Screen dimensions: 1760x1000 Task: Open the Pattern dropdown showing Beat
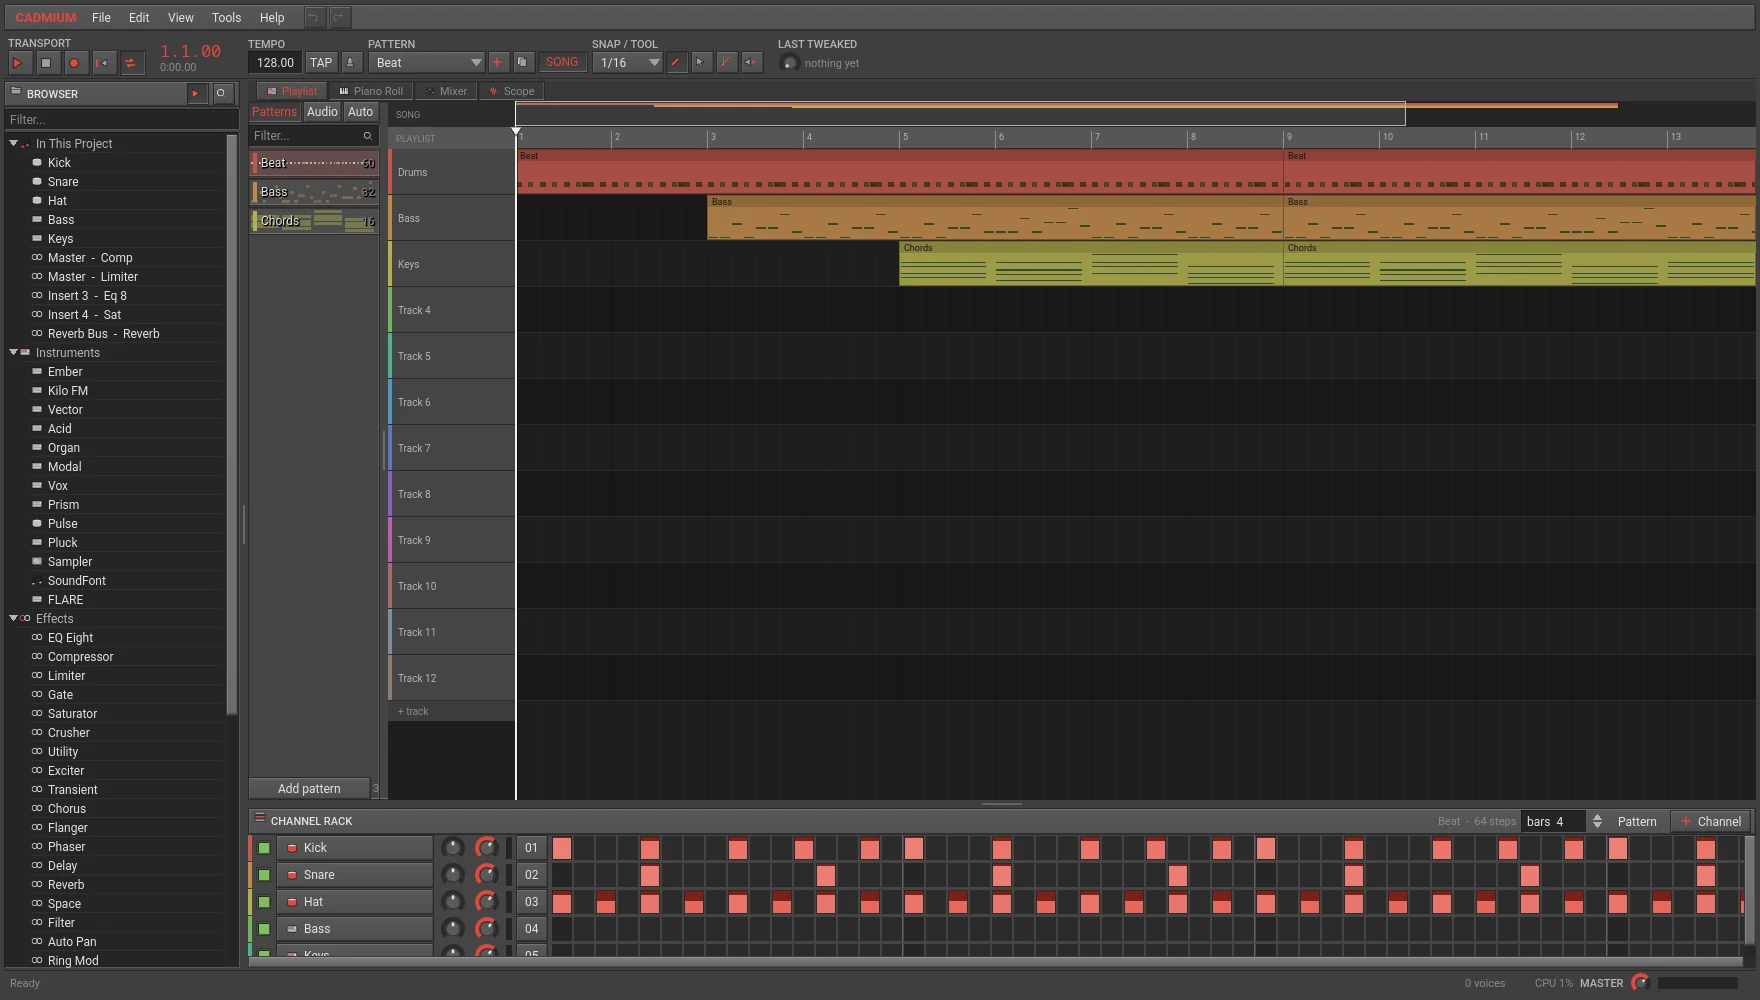pos(426,63)
